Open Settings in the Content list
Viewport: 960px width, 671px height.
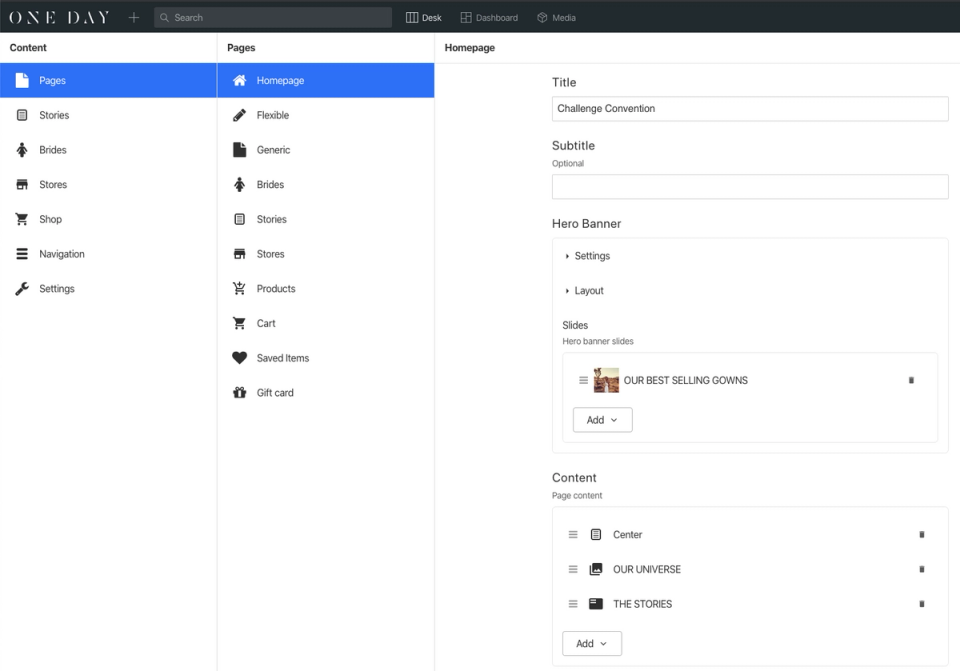point(108,288)
